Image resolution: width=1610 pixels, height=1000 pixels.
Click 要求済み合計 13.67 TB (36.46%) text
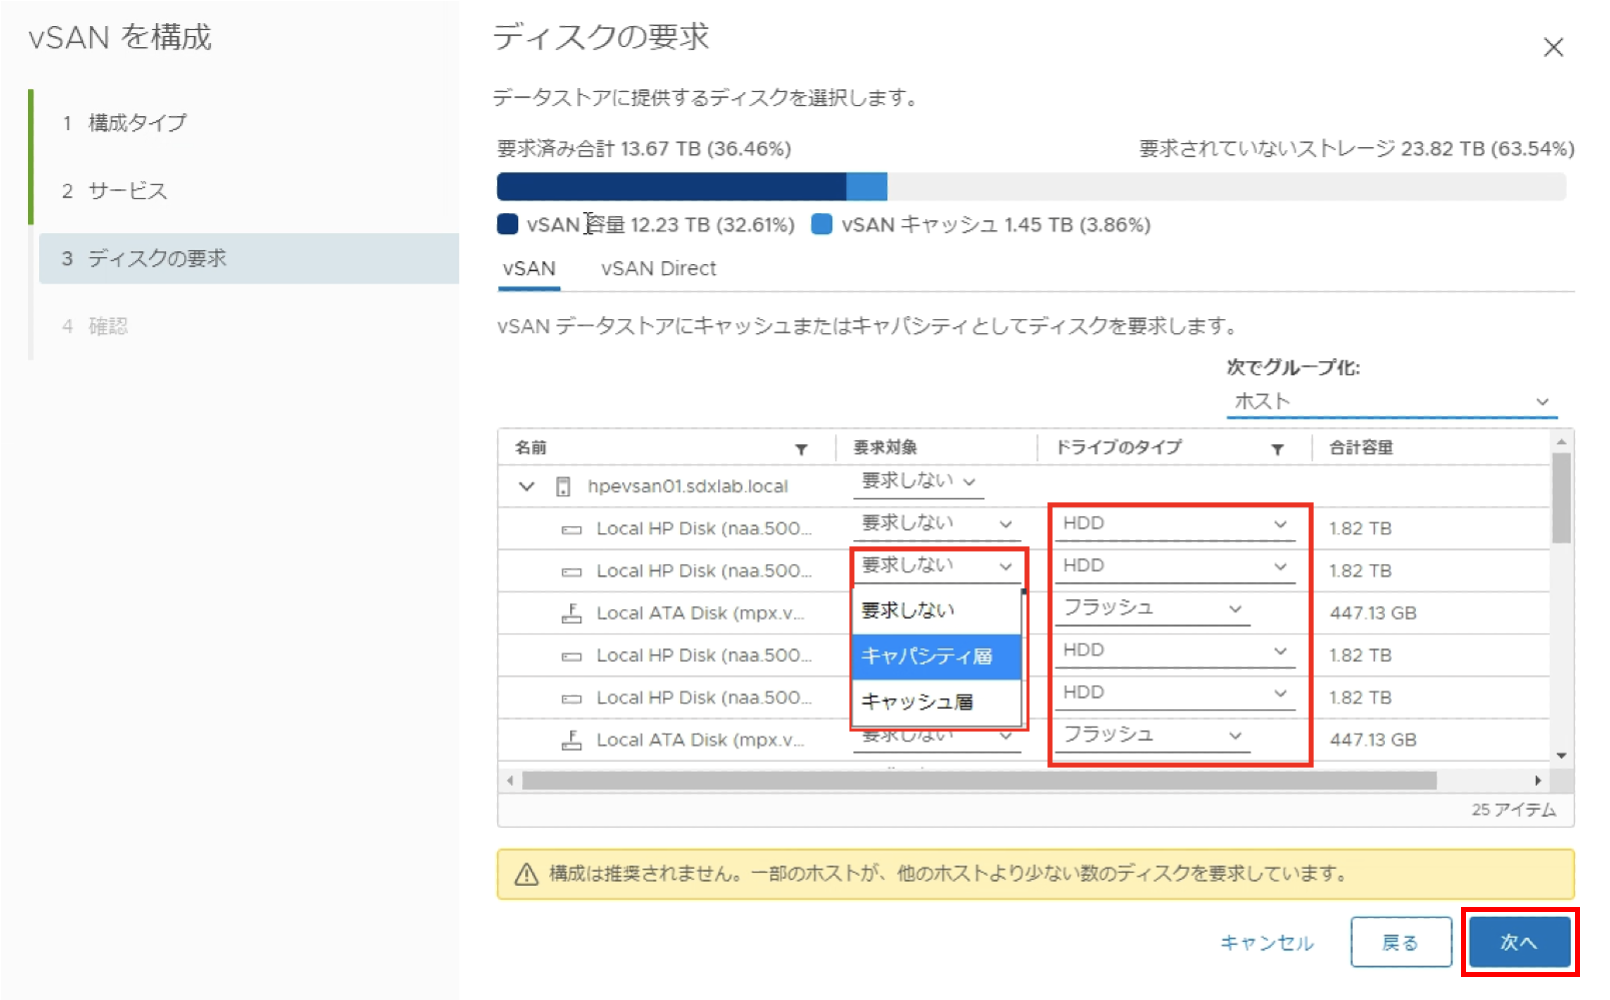[x=644, y=149]
